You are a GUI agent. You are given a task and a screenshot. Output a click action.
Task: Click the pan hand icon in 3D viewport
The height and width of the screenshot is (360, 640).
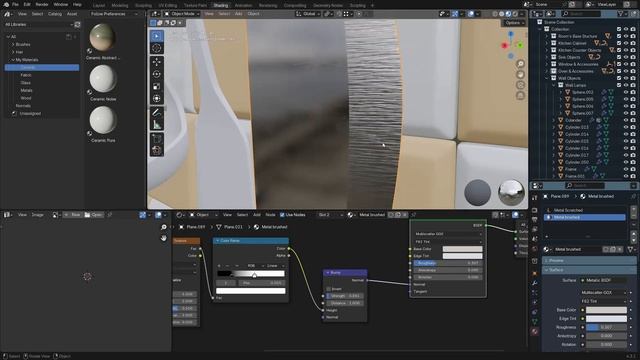point(520,74)
